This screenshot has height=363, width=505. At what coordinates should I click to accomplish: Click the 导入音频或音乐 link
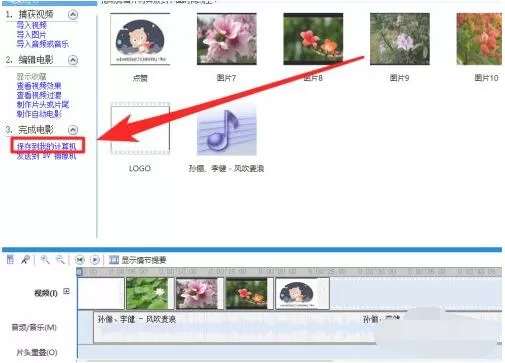tap(43, 44)
